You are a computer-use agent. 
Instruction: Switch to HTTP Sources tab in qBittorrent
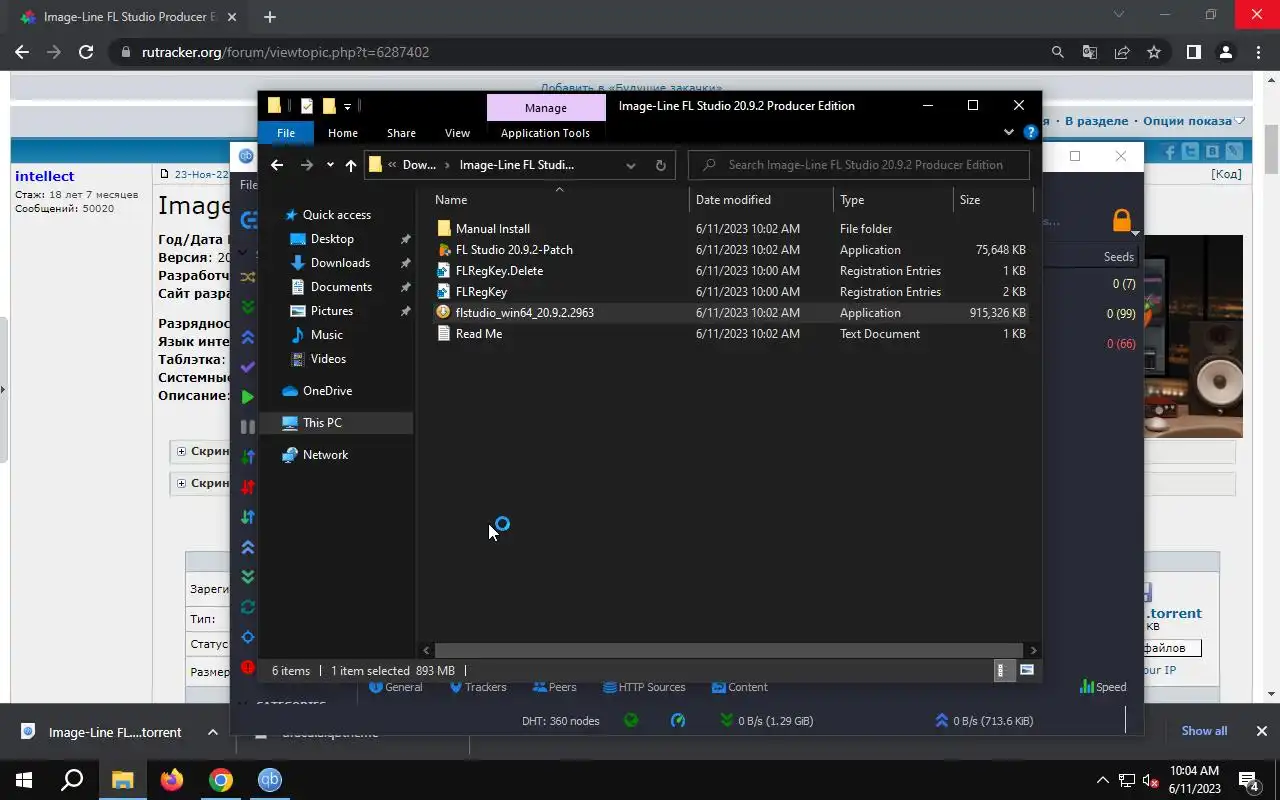click(x=644, y=687)
